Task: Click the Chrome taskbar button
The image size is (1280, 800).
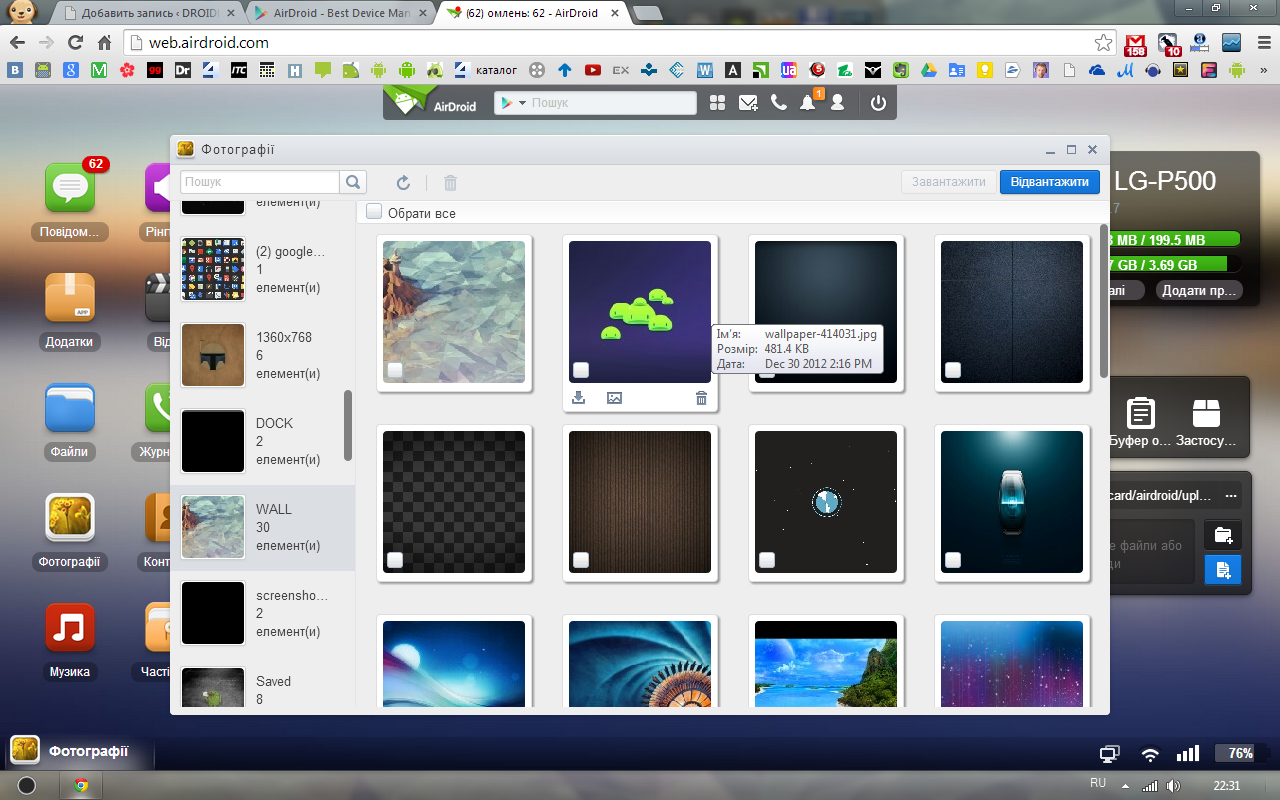Action: coord(81,785)
